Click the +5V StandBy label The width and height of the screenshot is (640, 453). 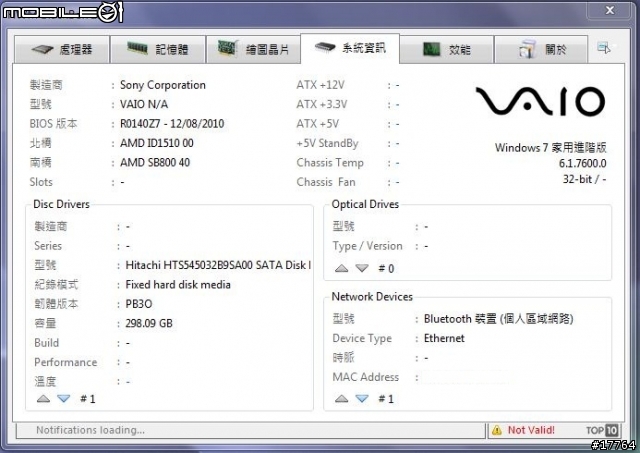[327, 143]
